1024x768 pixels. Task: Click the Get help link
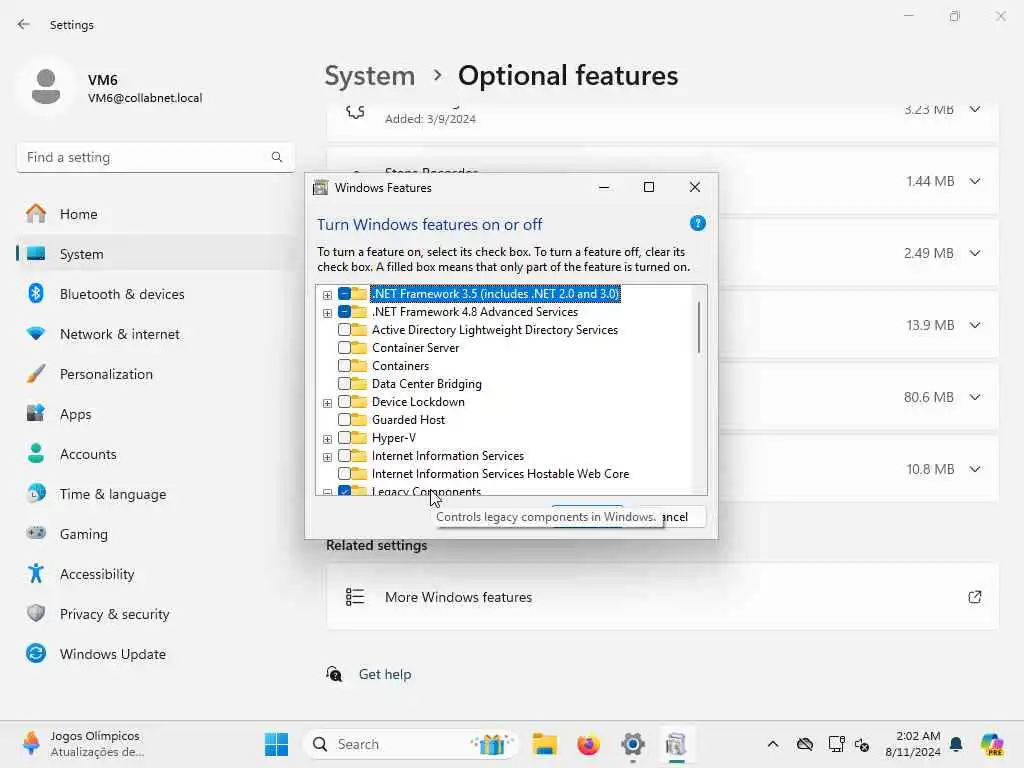[385, 674]
